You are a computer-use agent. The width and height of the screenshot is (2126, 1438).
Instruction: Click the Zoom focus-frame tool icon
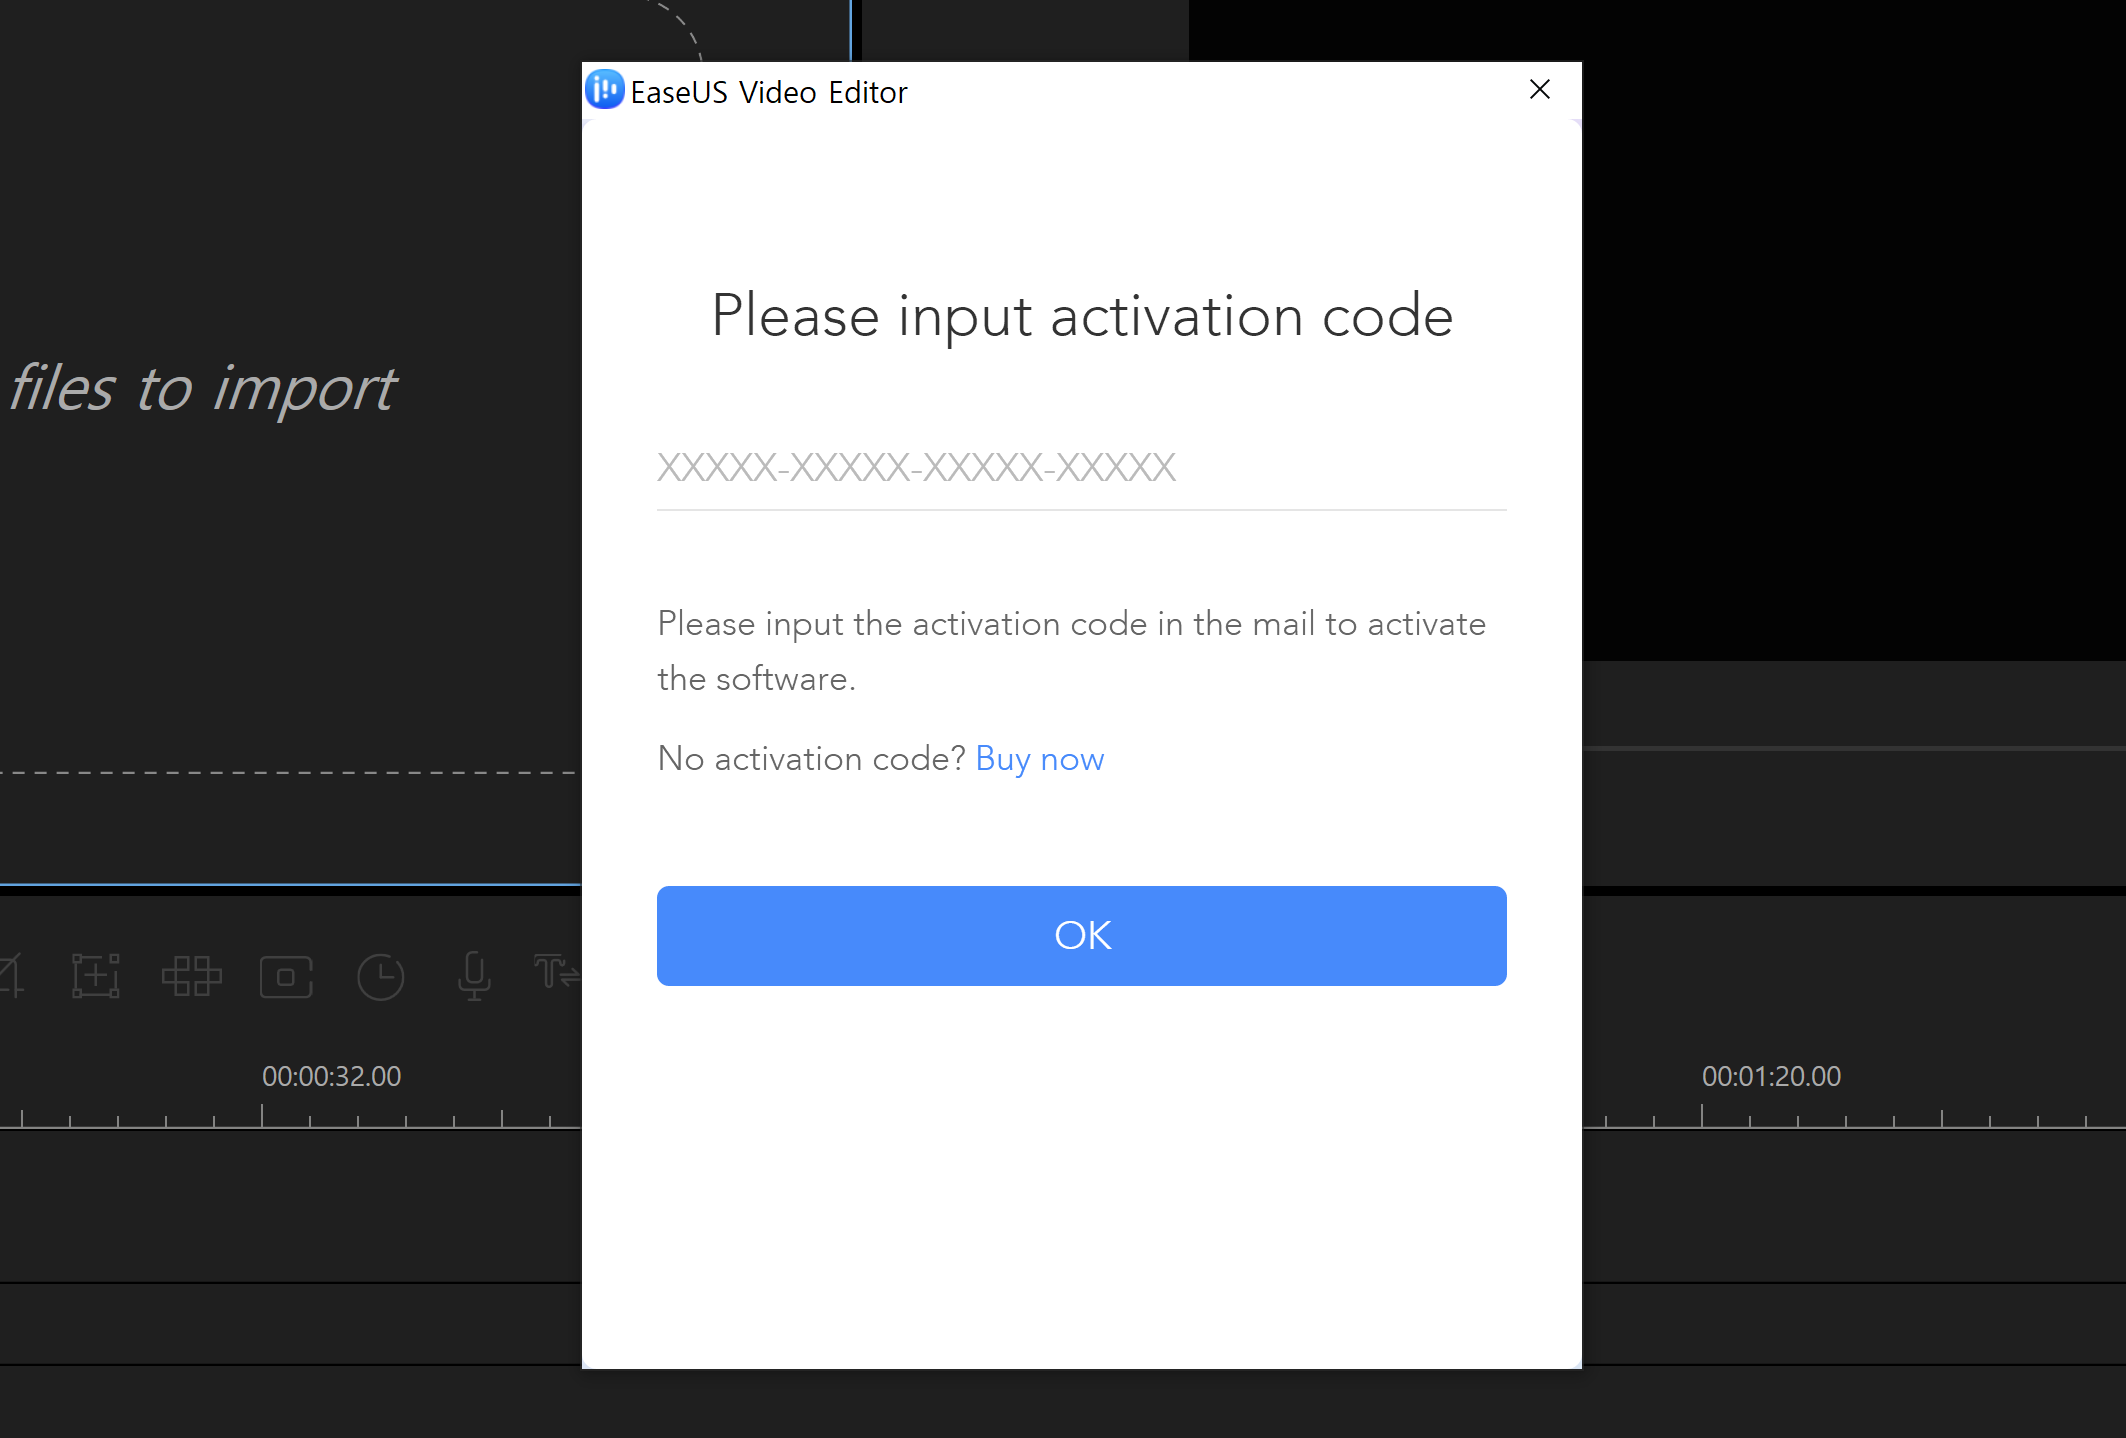96,975
